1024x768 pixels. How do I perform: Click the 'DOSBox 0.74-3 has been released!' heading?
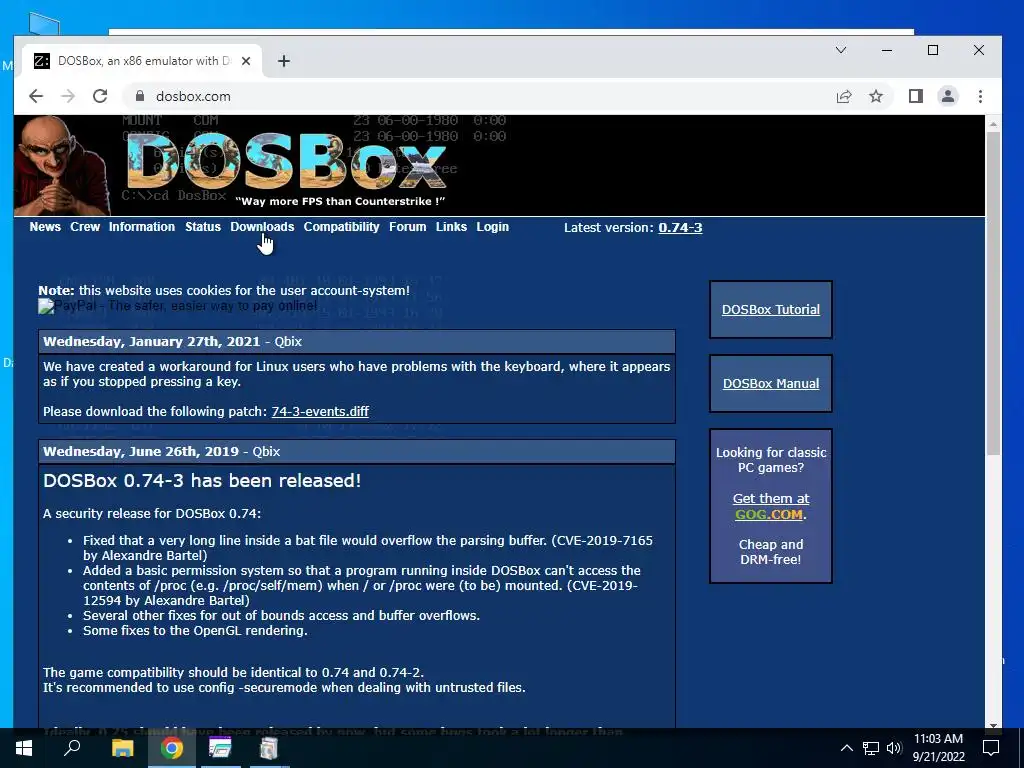pyautogui.click(x=202, y=481)
